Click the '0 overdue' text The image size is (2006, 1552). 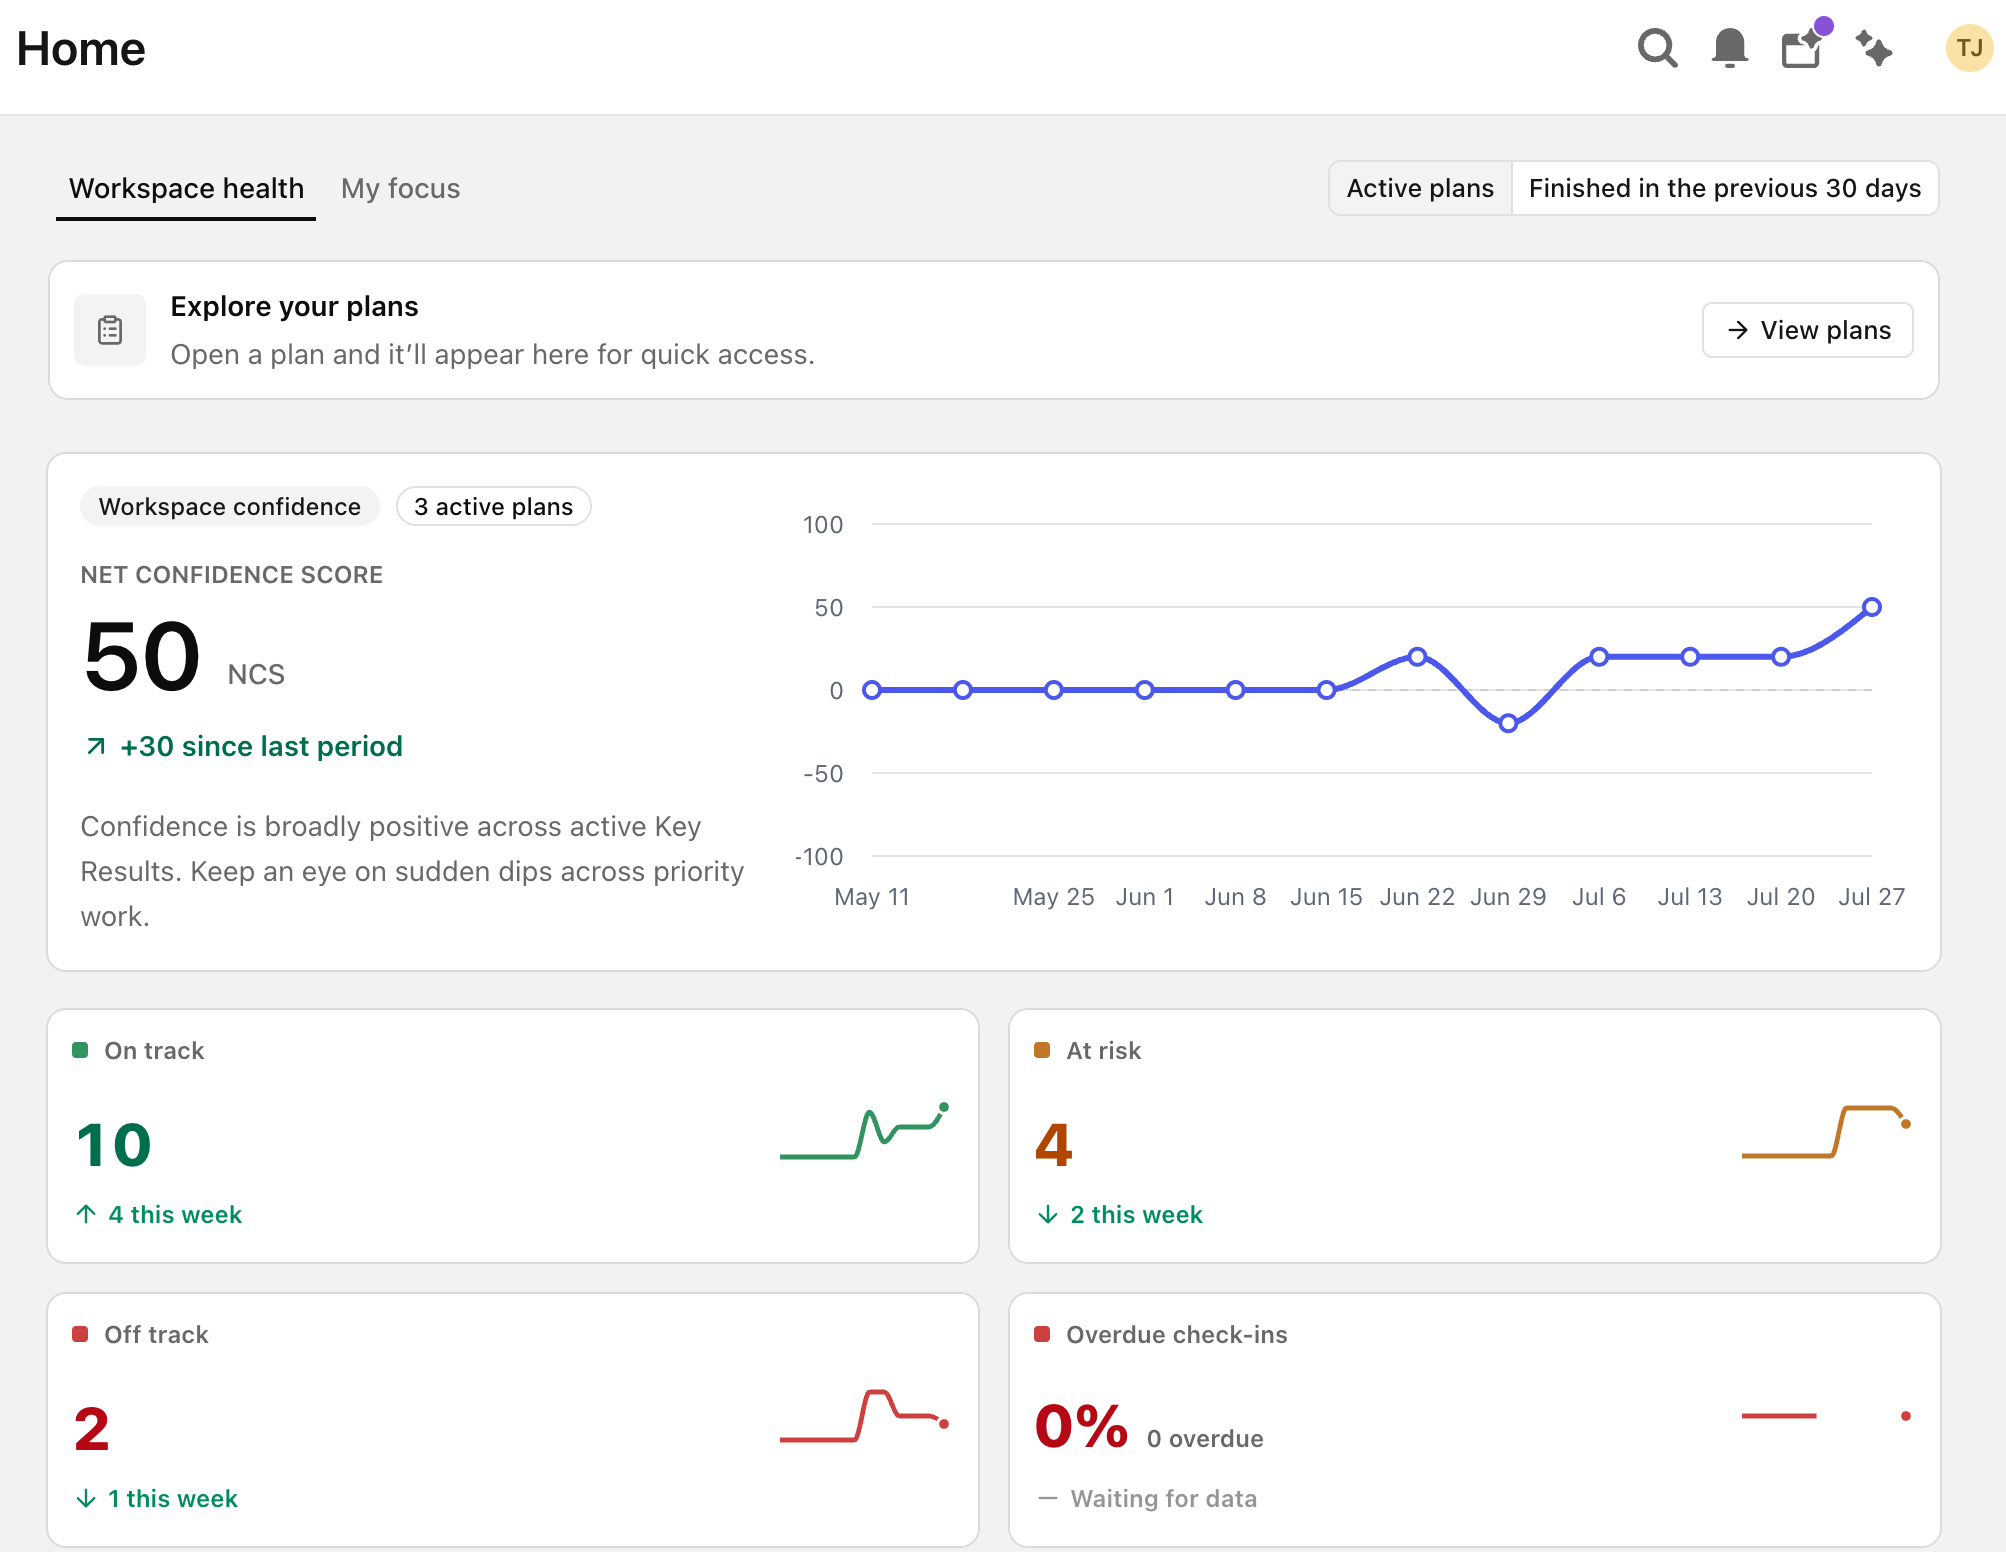click(1205, 1438)
